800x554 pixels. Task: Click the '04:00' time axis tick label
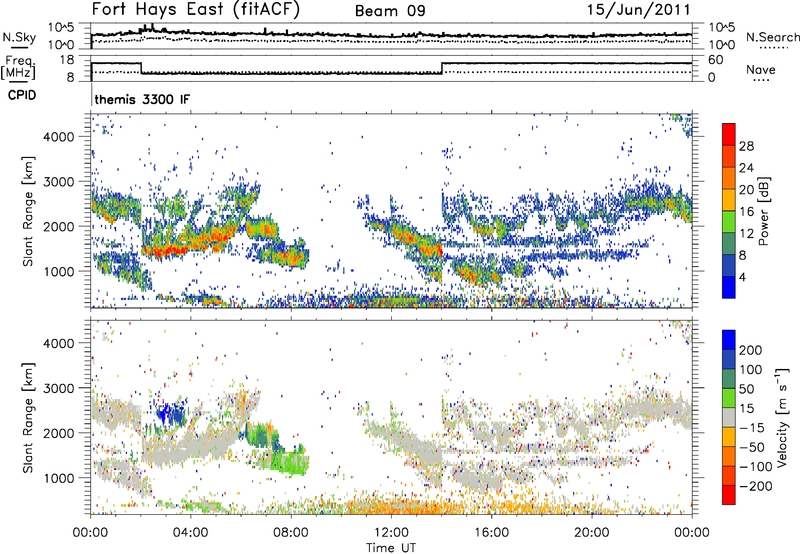pyautogui.click(x=190, y=533)
